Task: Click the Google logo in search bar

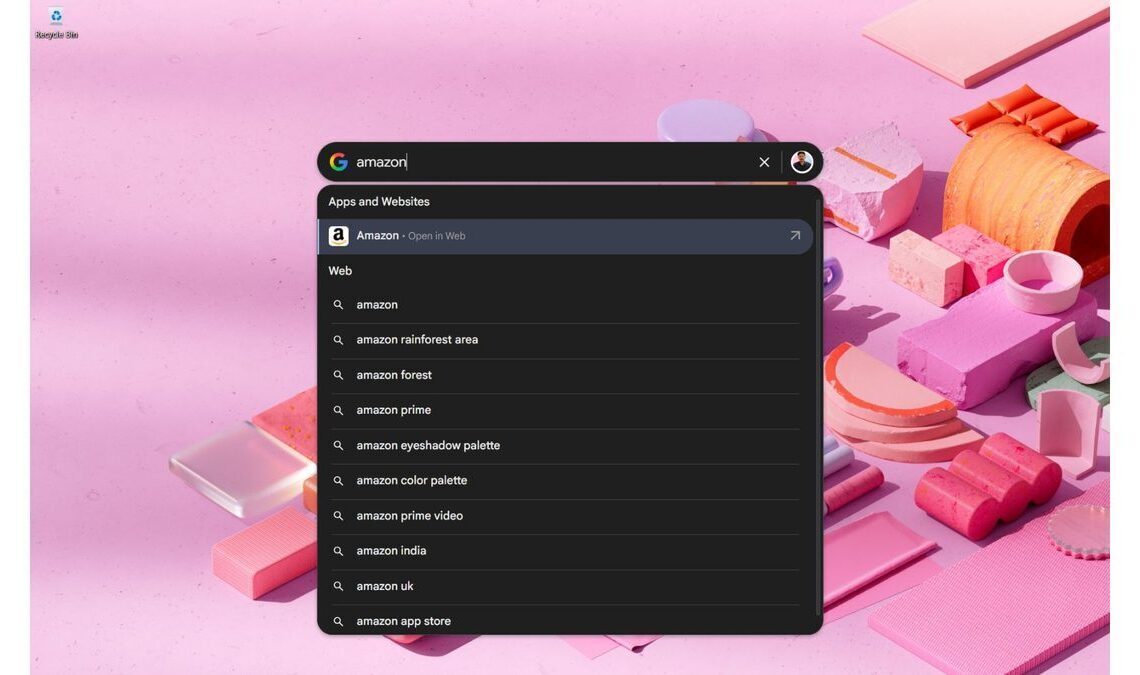Action: click(338, 161)
